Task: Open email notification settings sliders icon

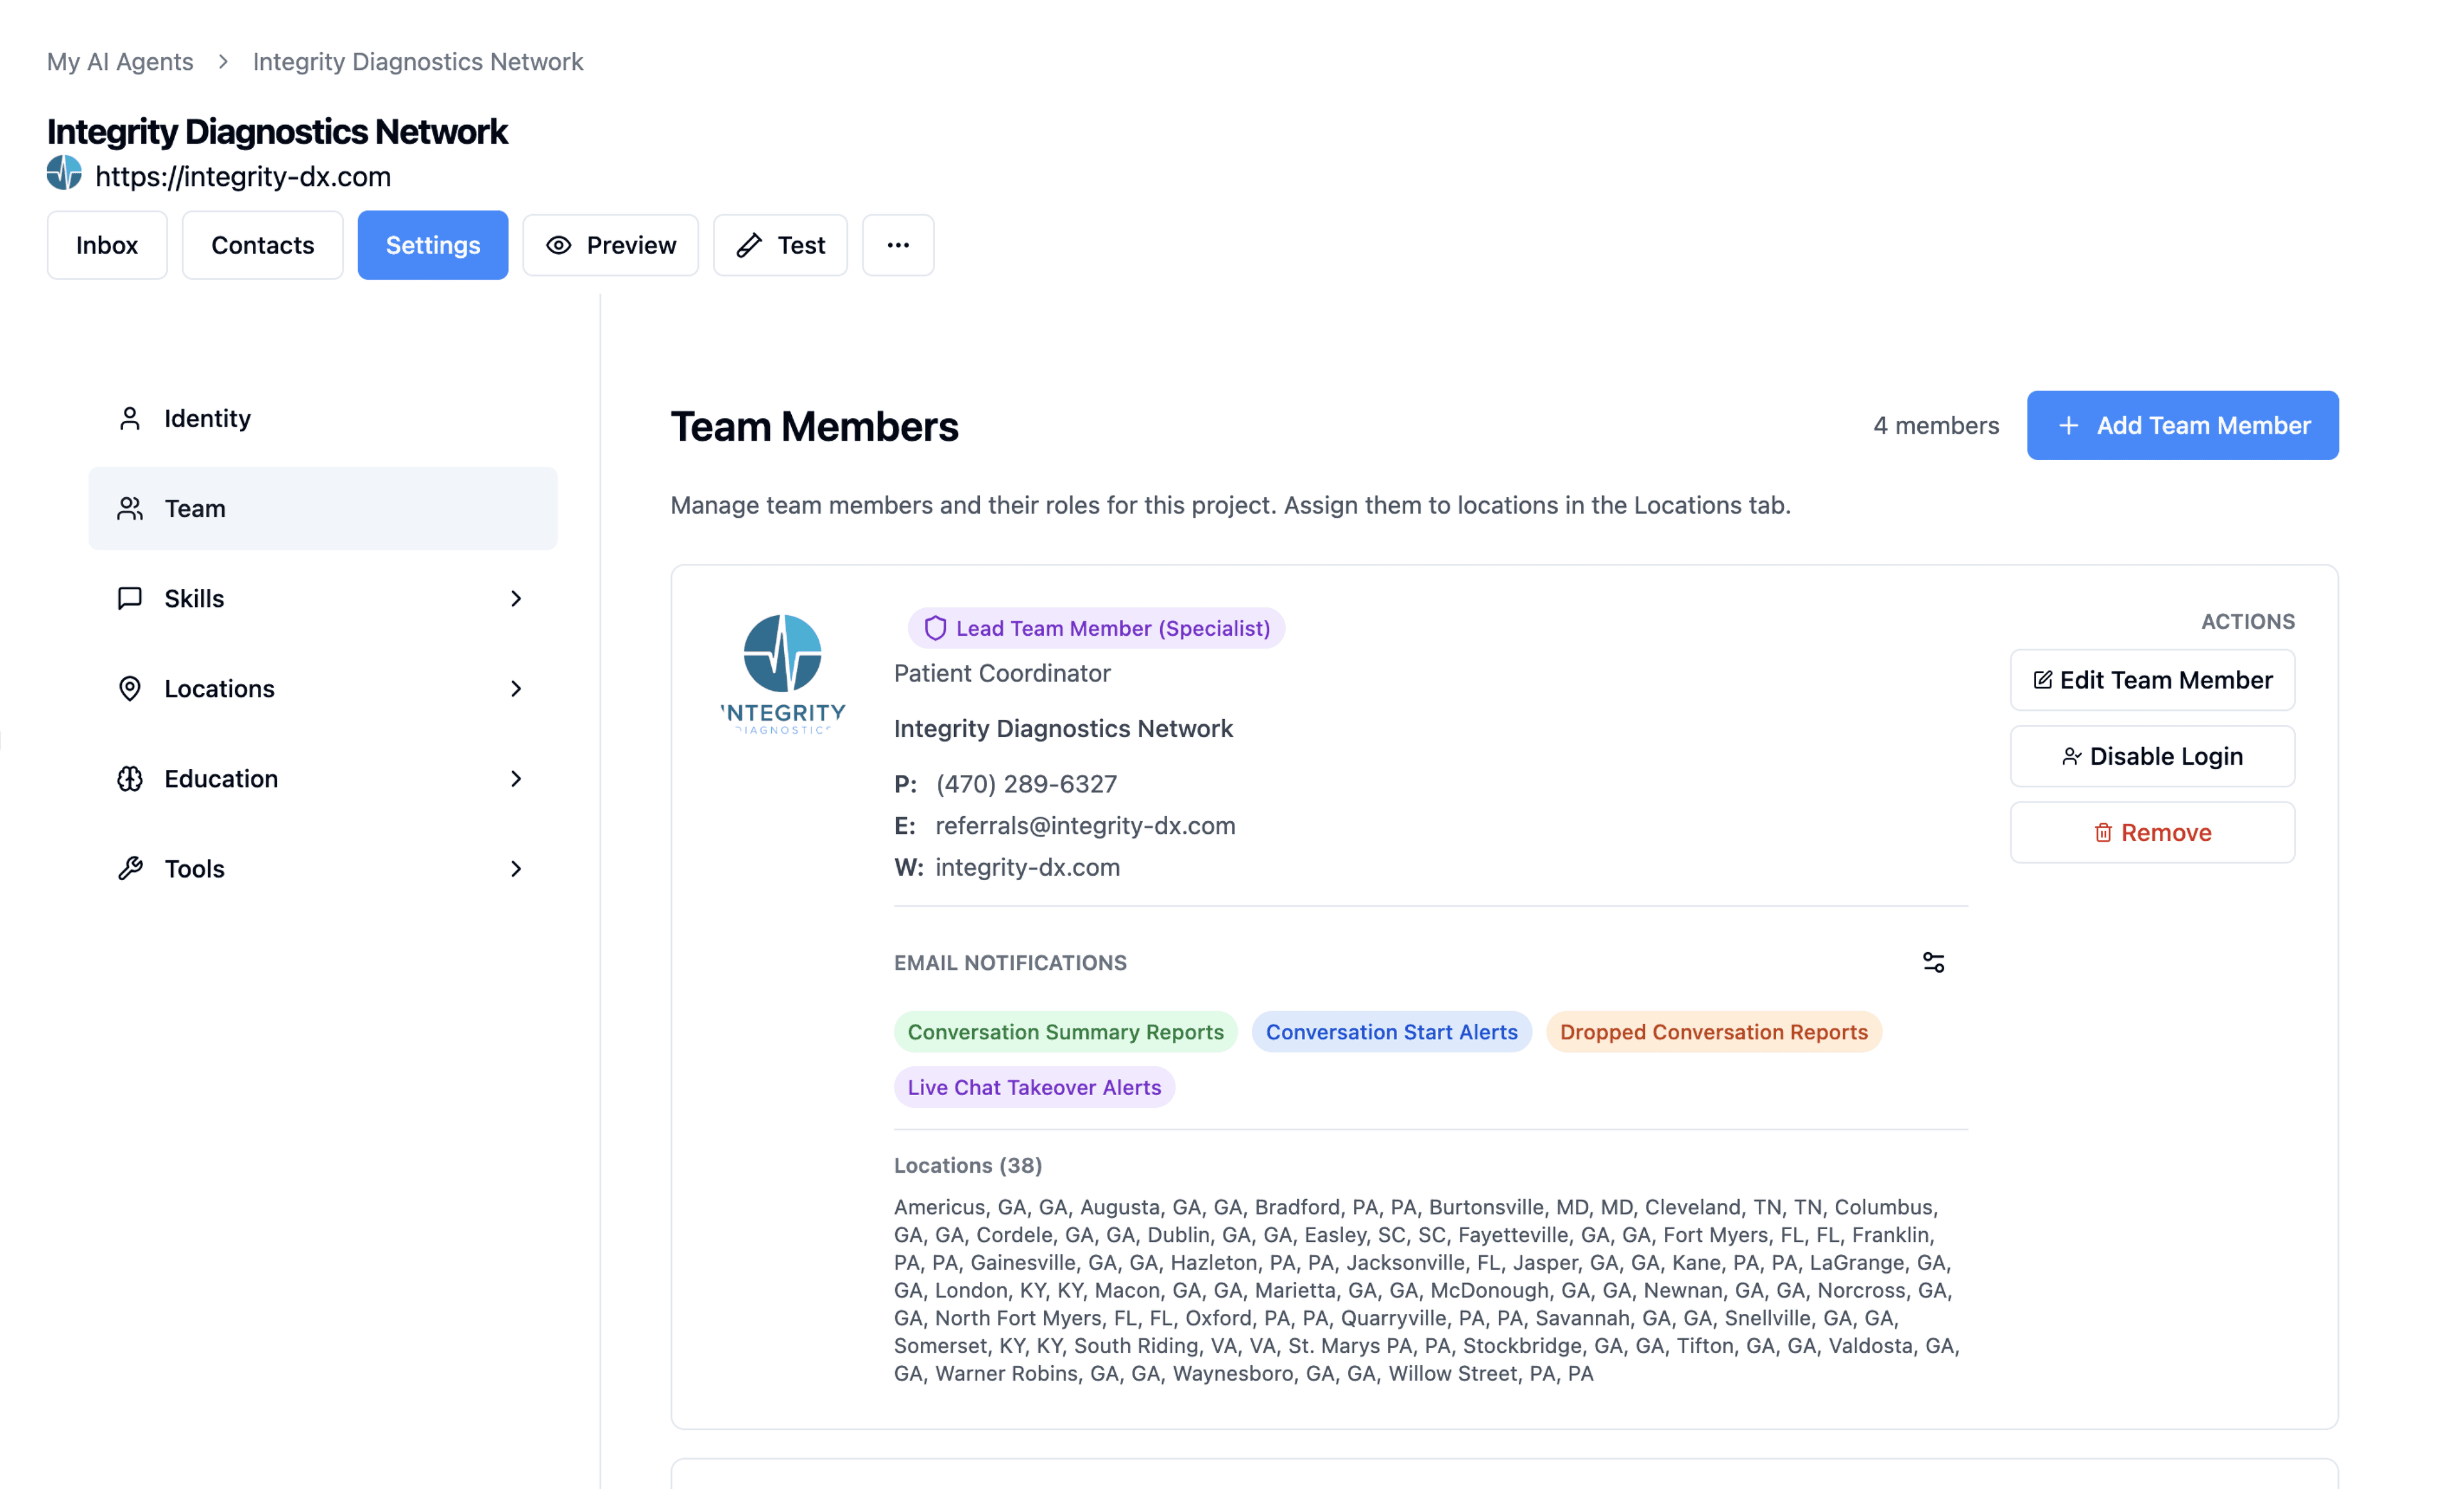Action: coord(1933,962)
